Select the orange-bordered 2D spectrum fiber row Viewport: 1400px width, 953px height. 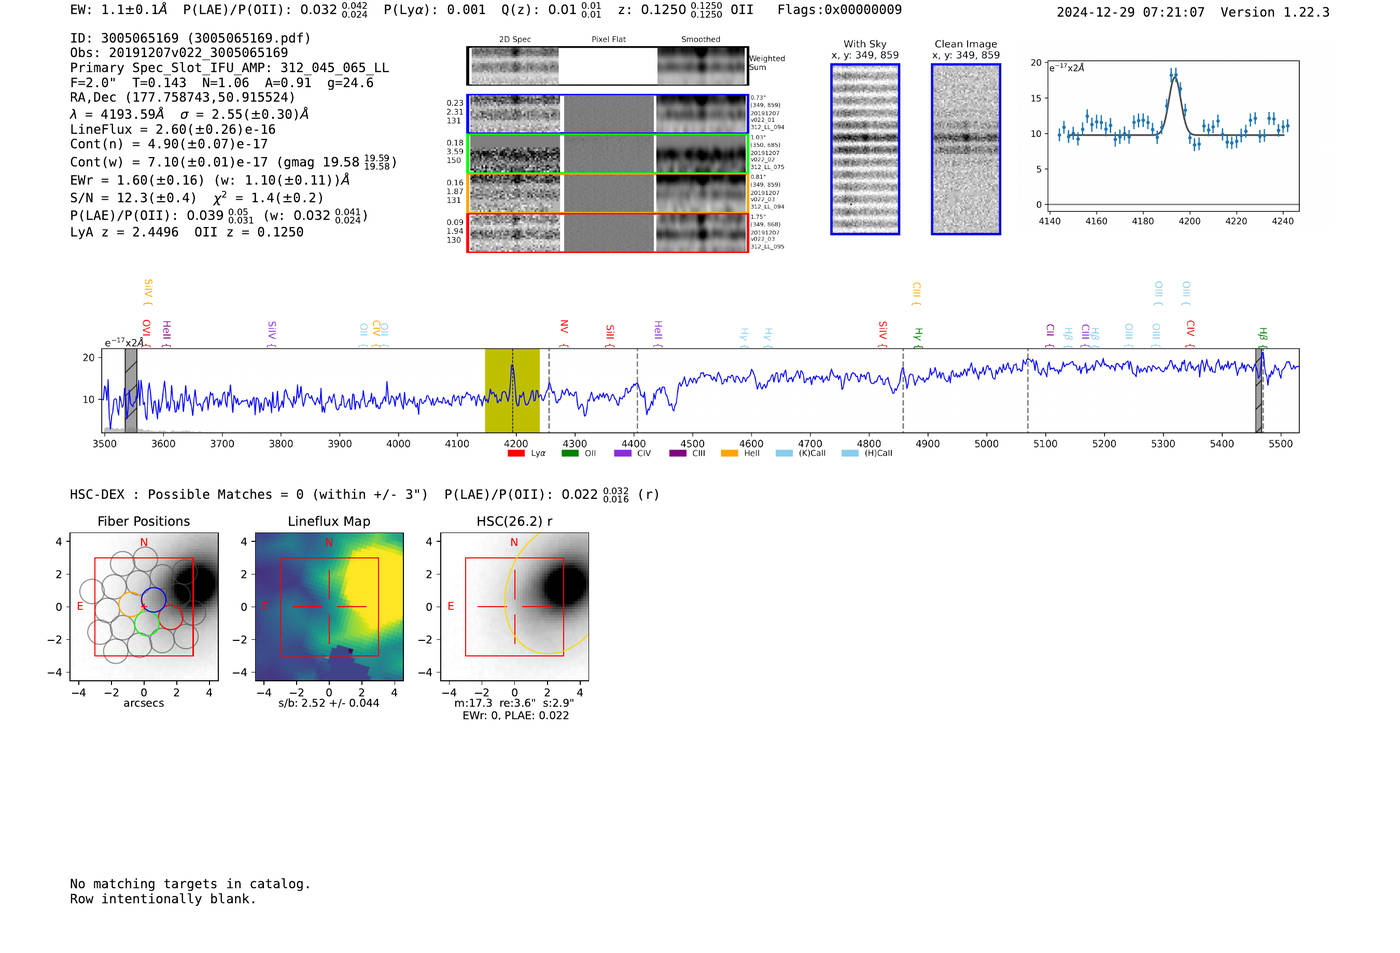click(608, 193)
